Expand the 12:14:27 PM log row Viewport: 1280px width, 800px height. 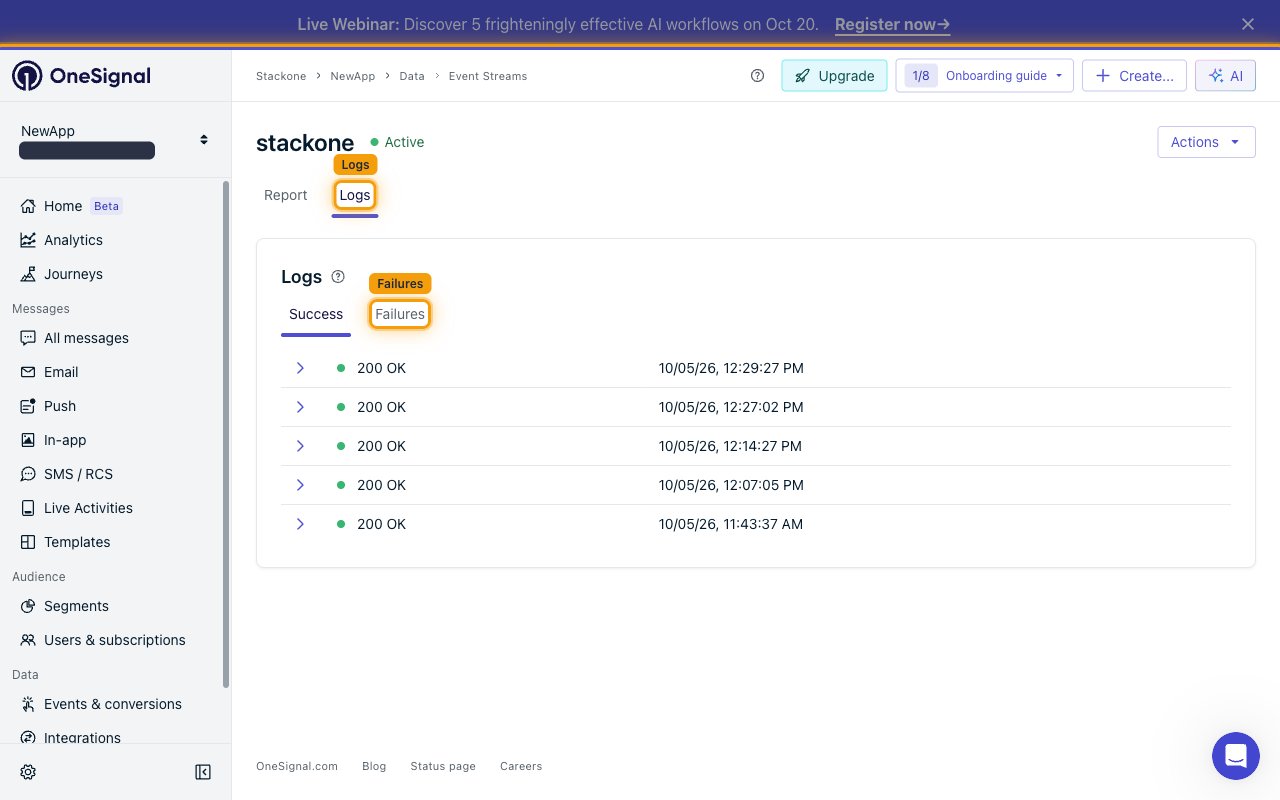coord(300,446)
